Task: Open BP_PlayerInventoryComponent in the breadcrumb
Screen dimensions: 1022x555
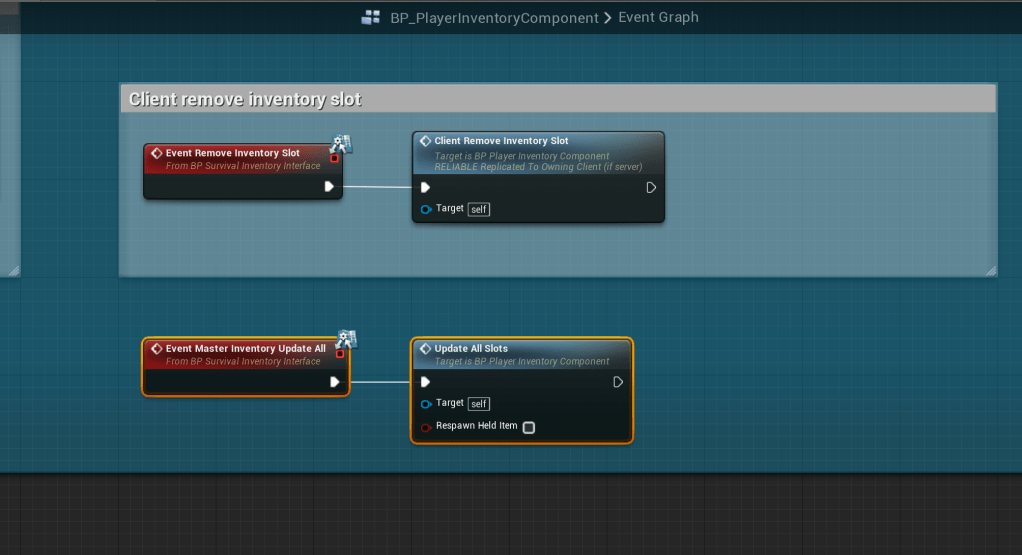Action: tap(493, 18)
